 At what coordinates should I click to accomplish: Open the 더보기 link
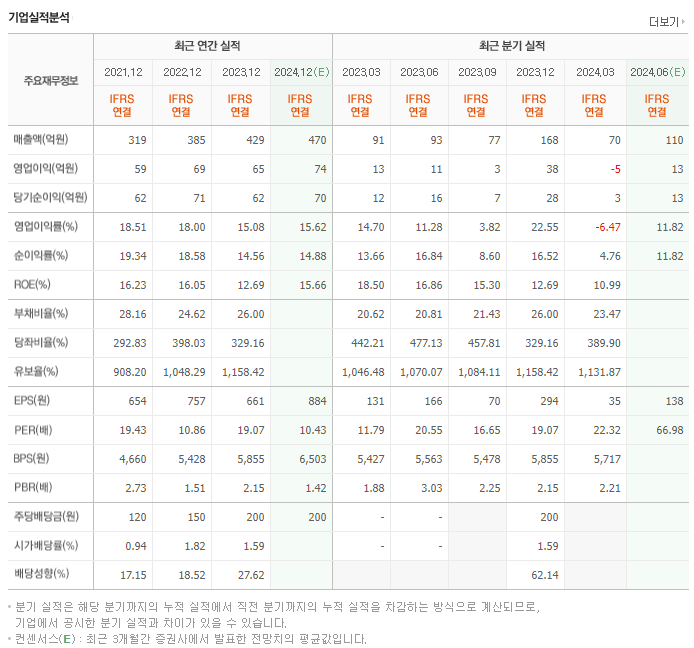tap(667, 21)
